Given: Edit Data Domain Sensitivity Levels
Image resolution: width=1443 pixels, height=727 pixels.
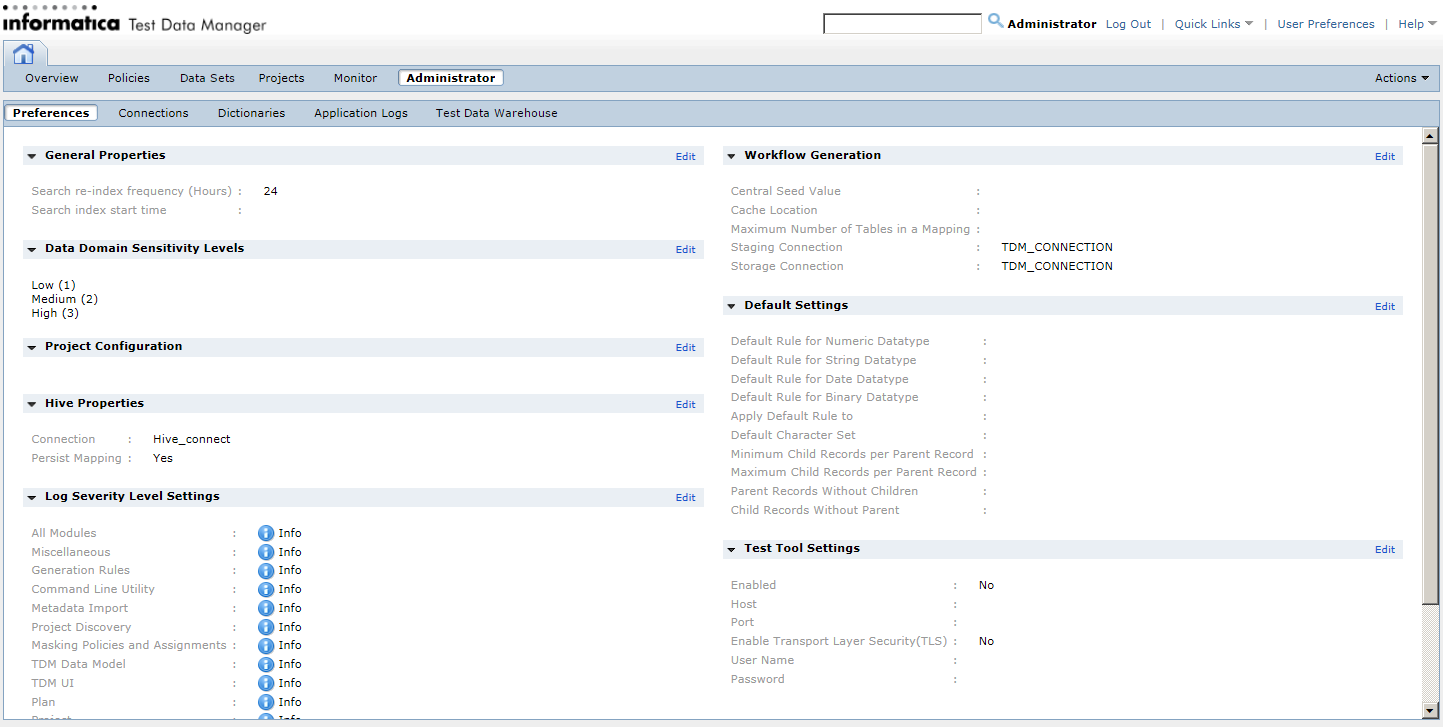Looking at the screenshot, I should pyautogui.click(x=685, y=250).
